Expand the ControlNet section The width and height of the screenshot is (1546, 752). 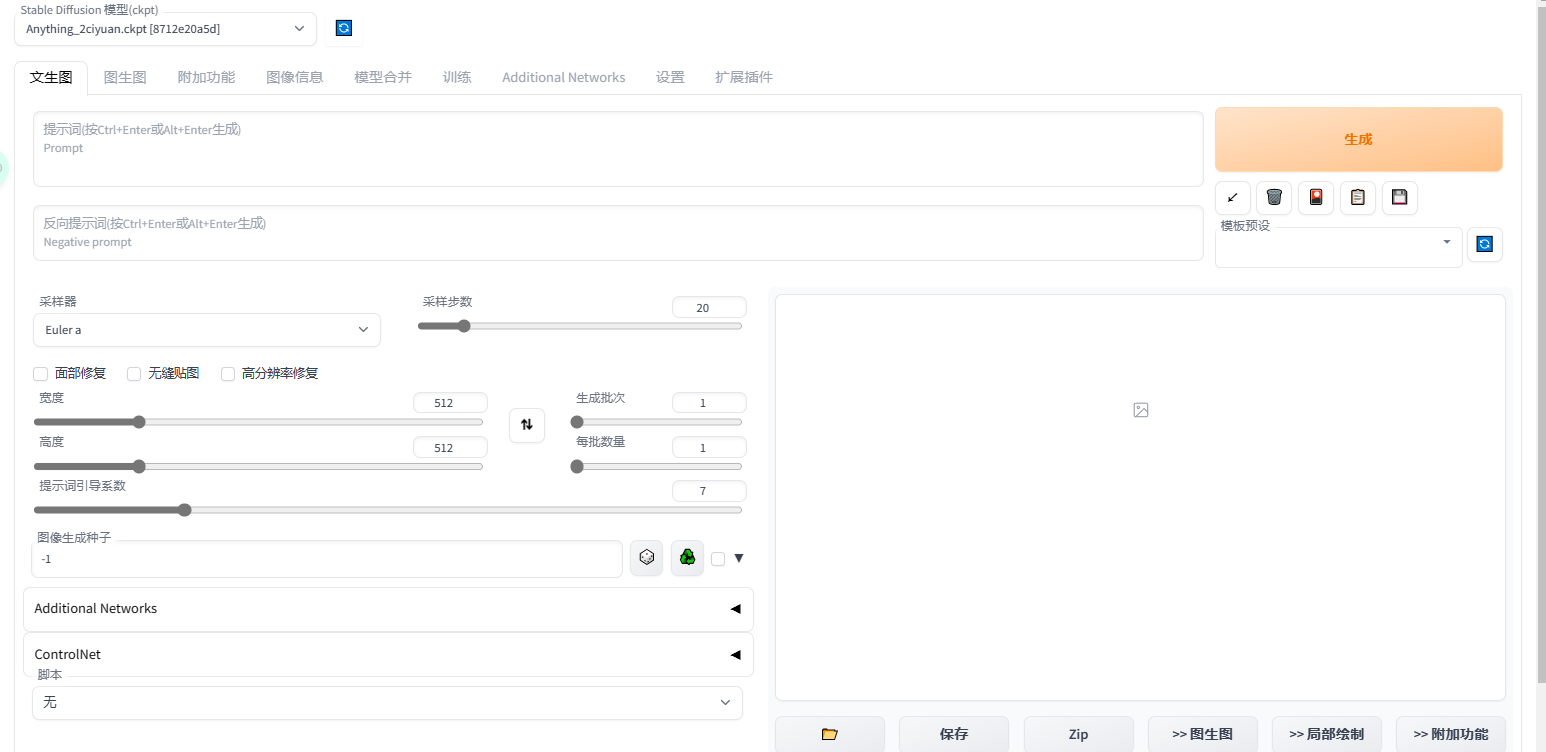click(x=388, y=655)
